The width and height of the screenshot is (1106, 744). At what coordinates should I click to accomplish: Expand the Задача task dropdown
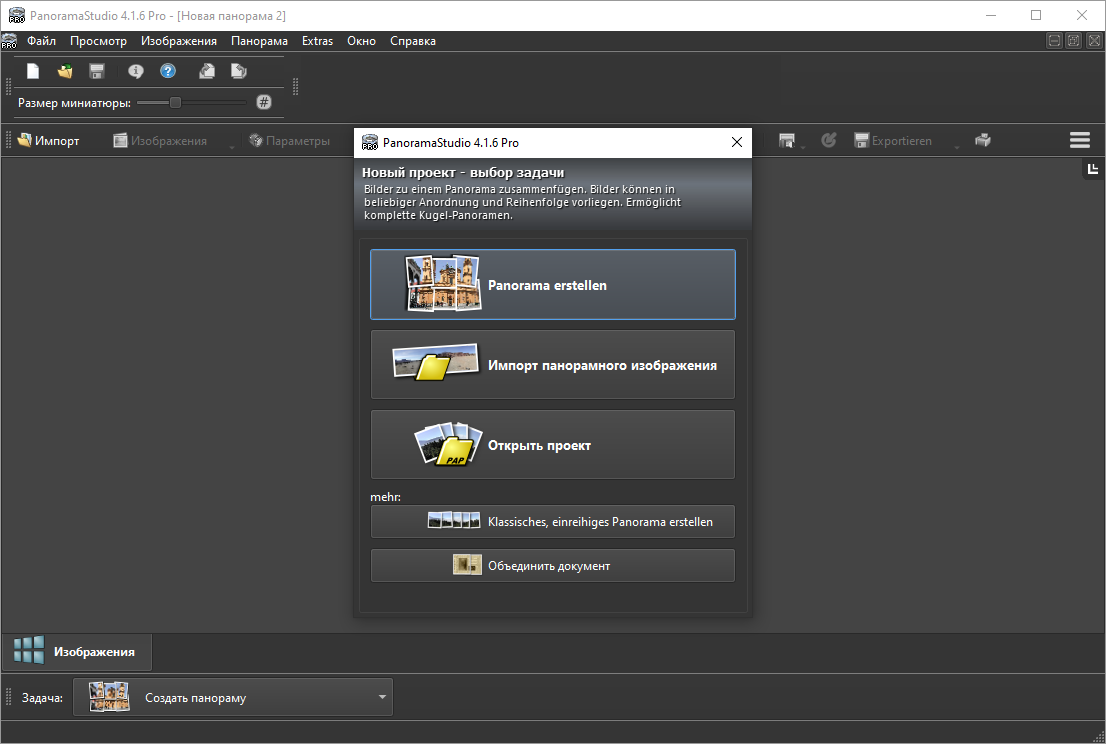pyautogui.click(x=381, y=698)
